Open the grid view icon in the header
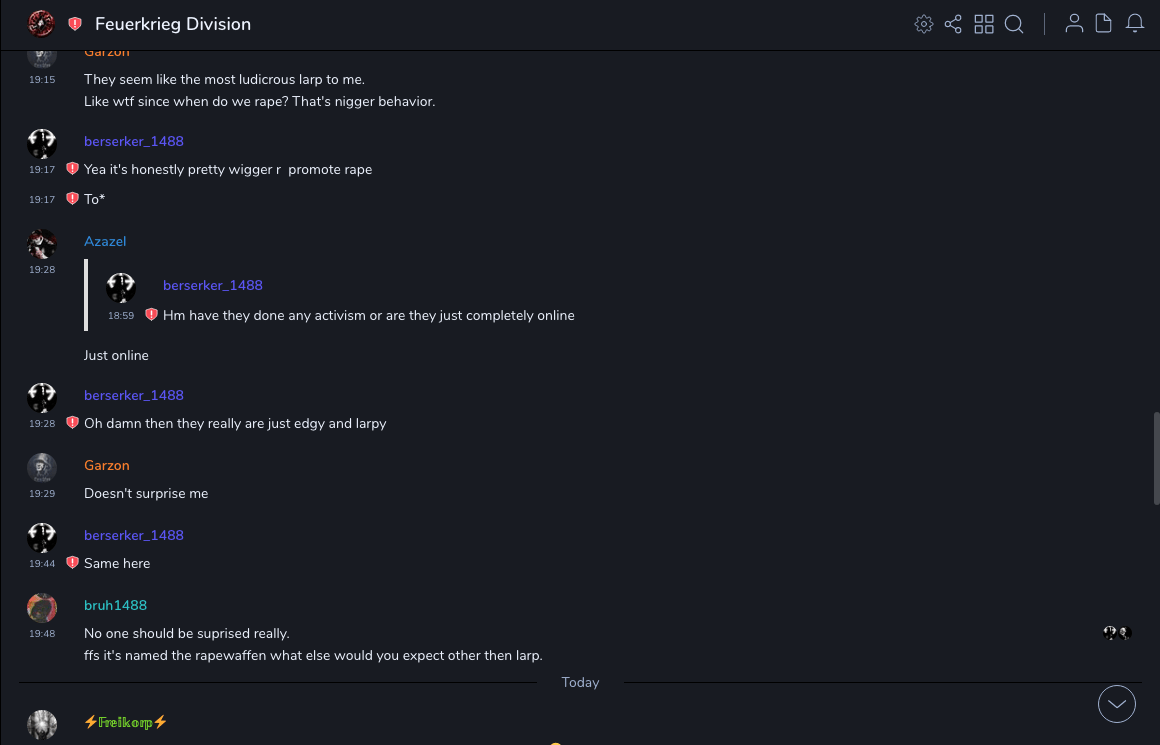1160x745 pixels. 984,24
